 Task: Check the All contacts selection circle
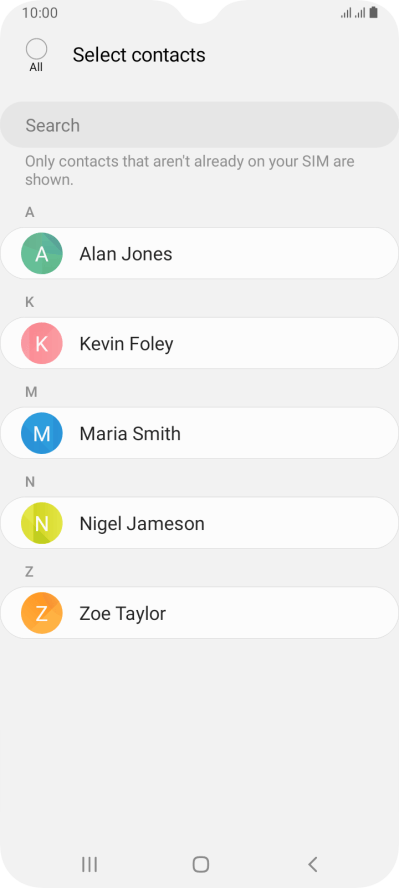[x=36, y=49]
